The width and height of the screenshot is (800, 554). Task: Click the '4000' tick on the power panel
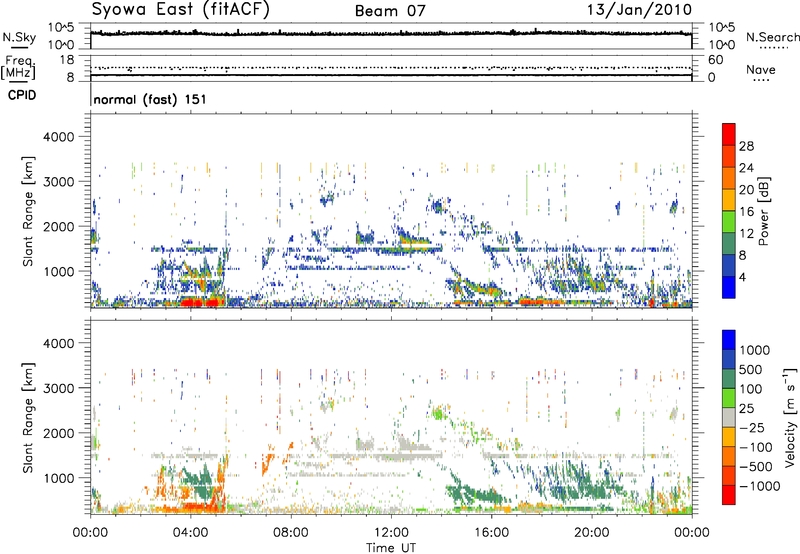click(x=59, y=137)
